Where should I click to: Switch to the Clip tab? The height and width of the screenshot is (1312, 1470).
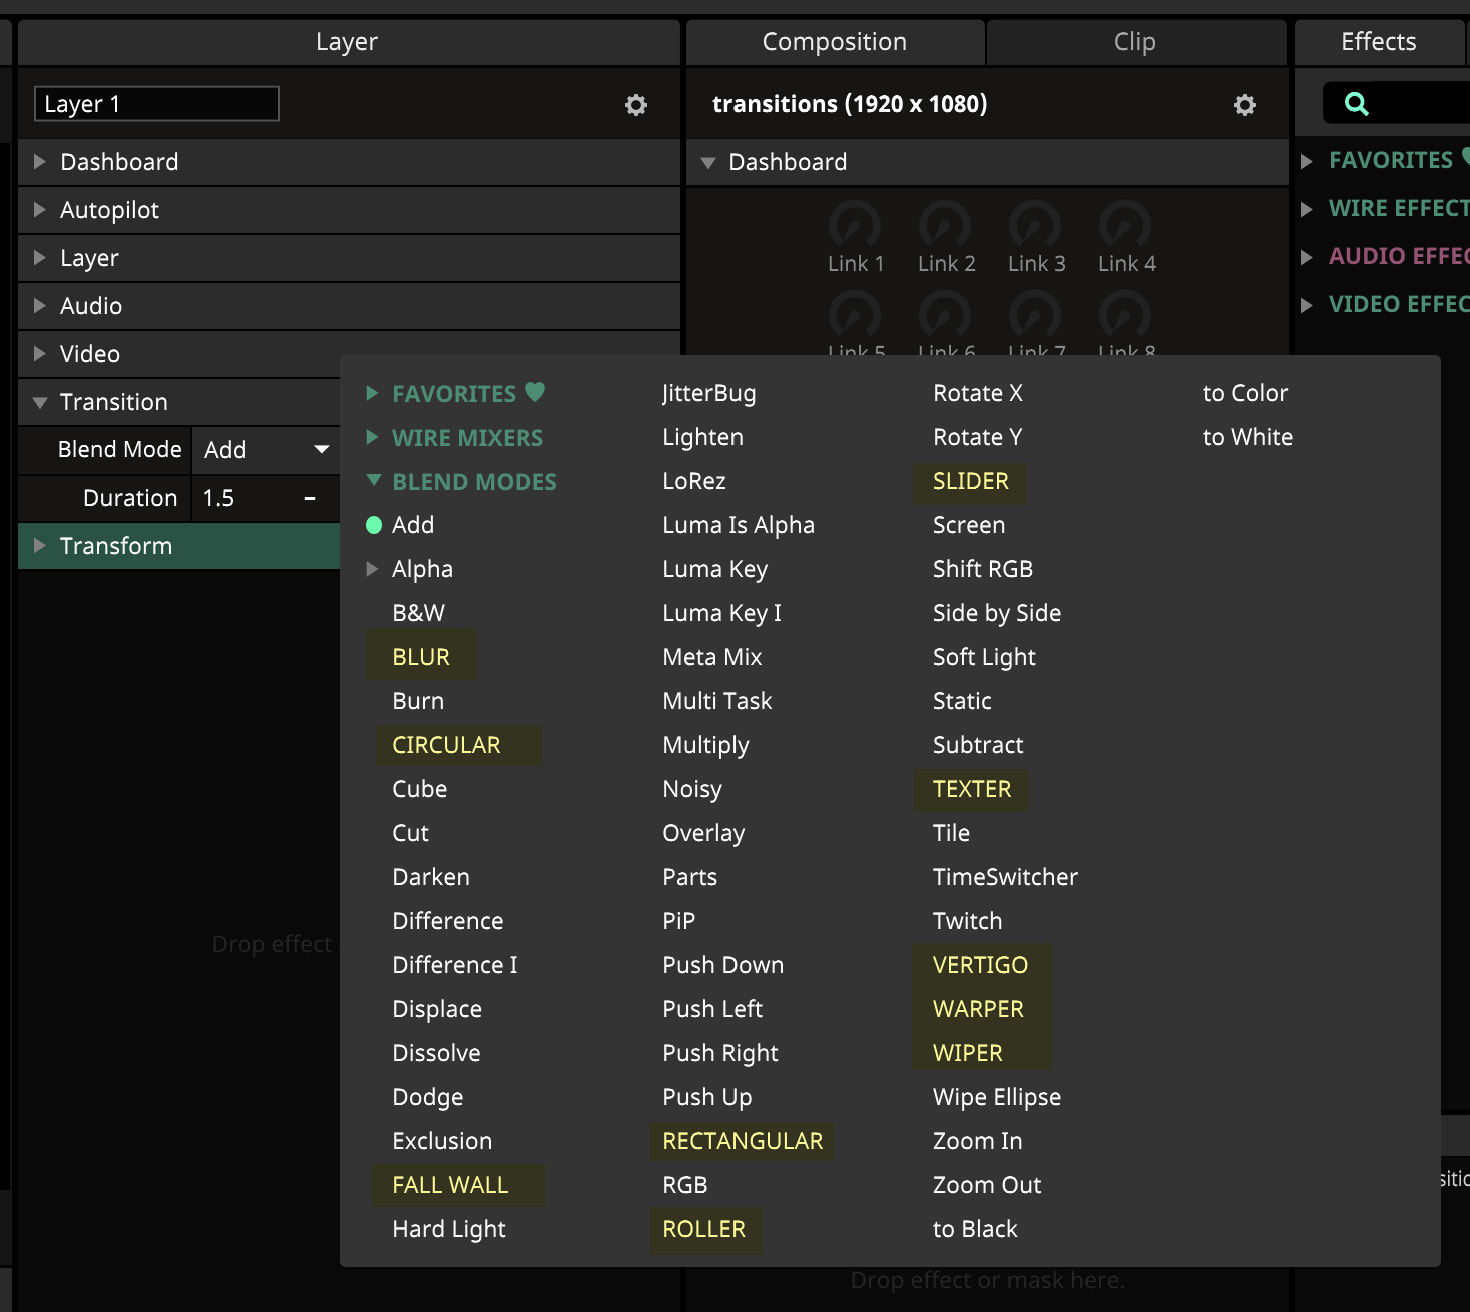pos(1134,42)
